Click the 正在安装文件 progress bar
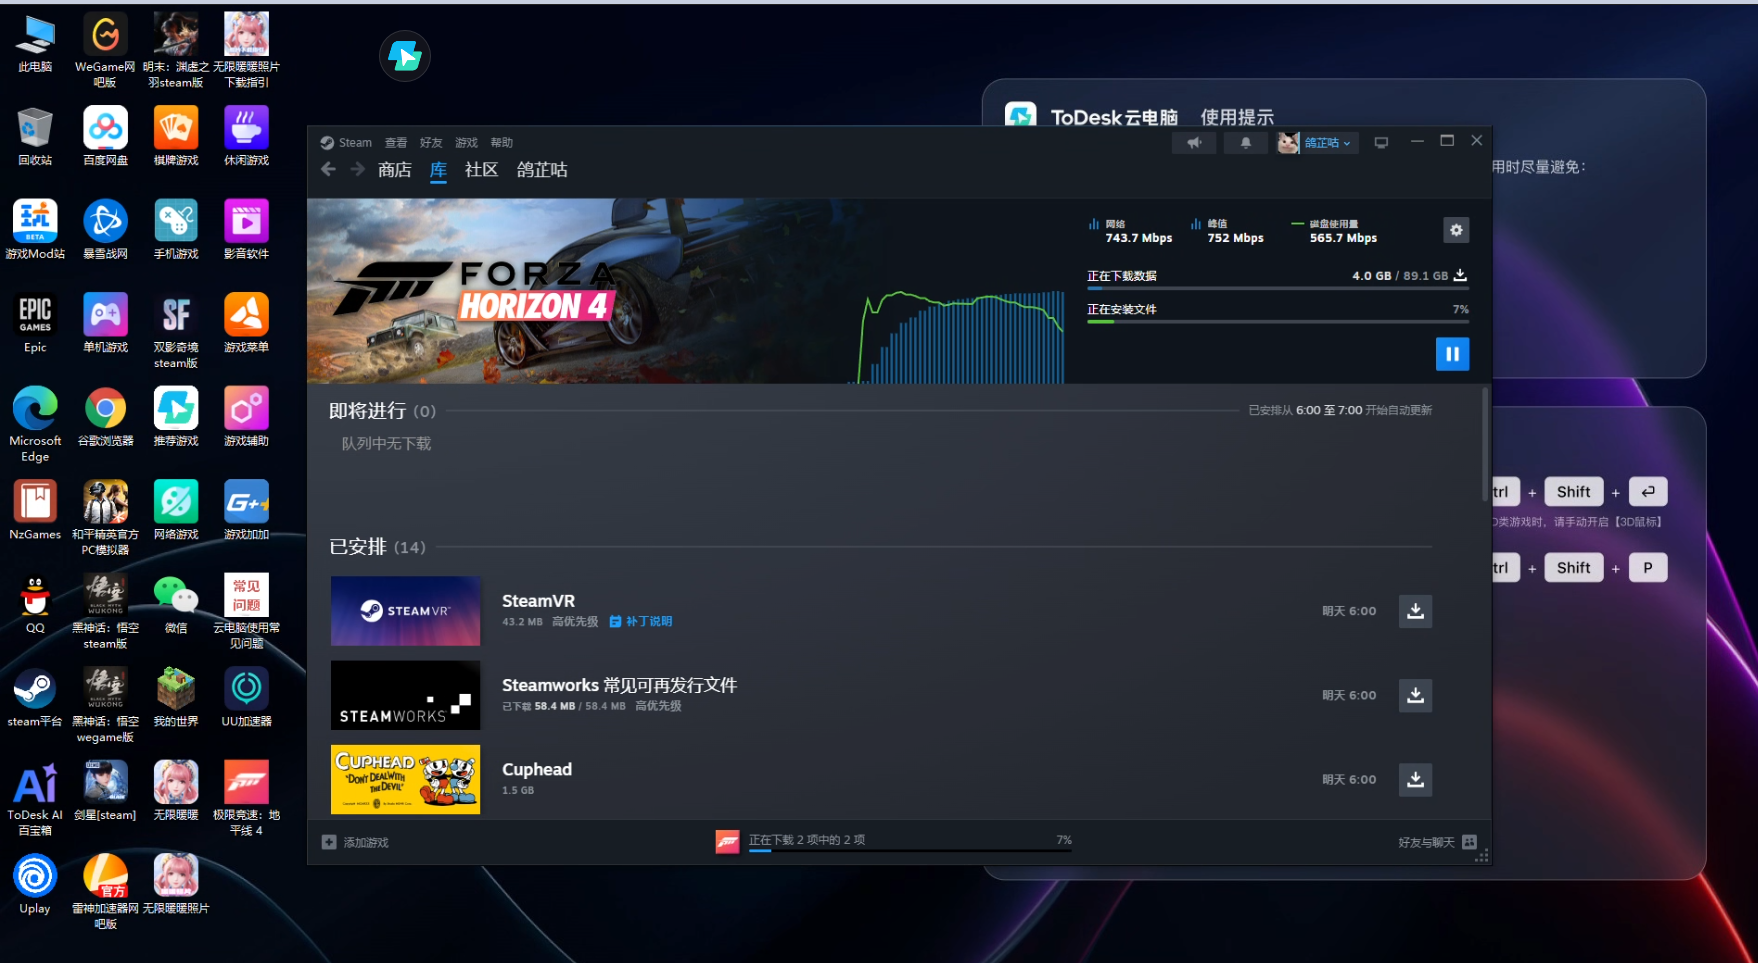1758x963 pixels. [1278, 322]
